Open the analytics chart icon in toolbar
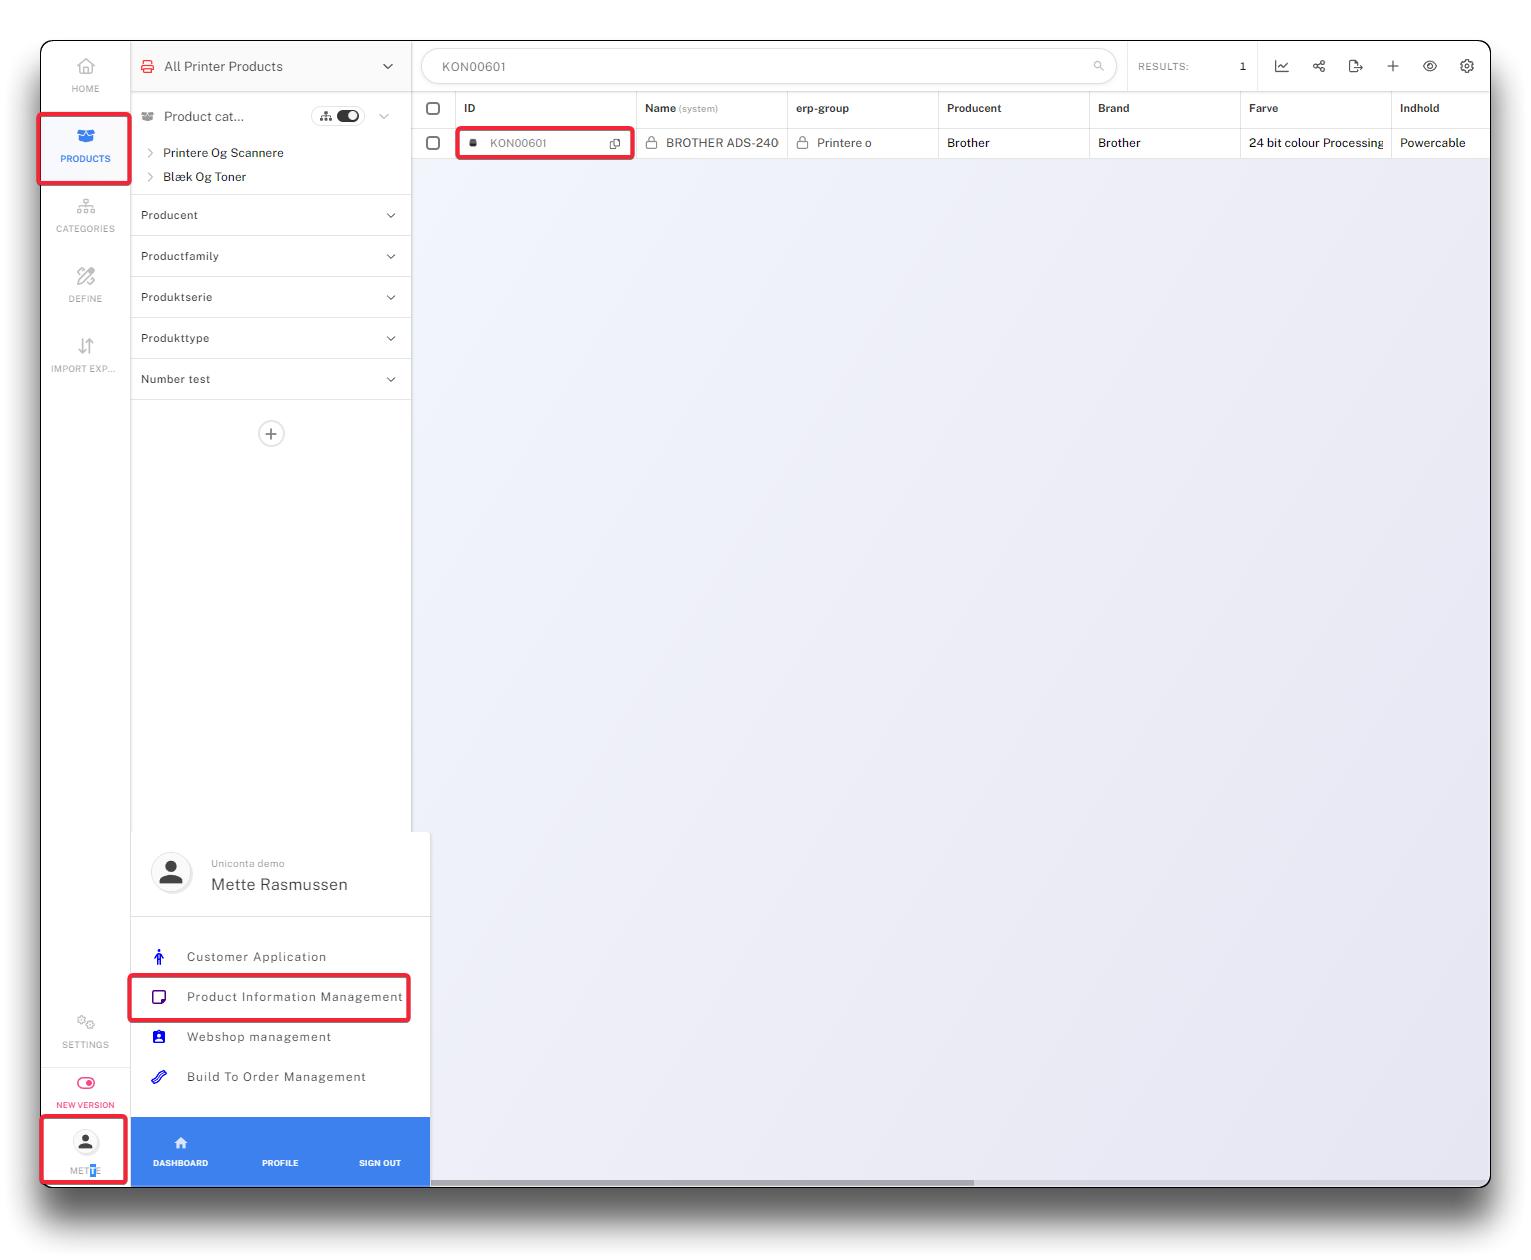The width and height of the screenshot is (1531, 1260). [x=1281, y=66]
